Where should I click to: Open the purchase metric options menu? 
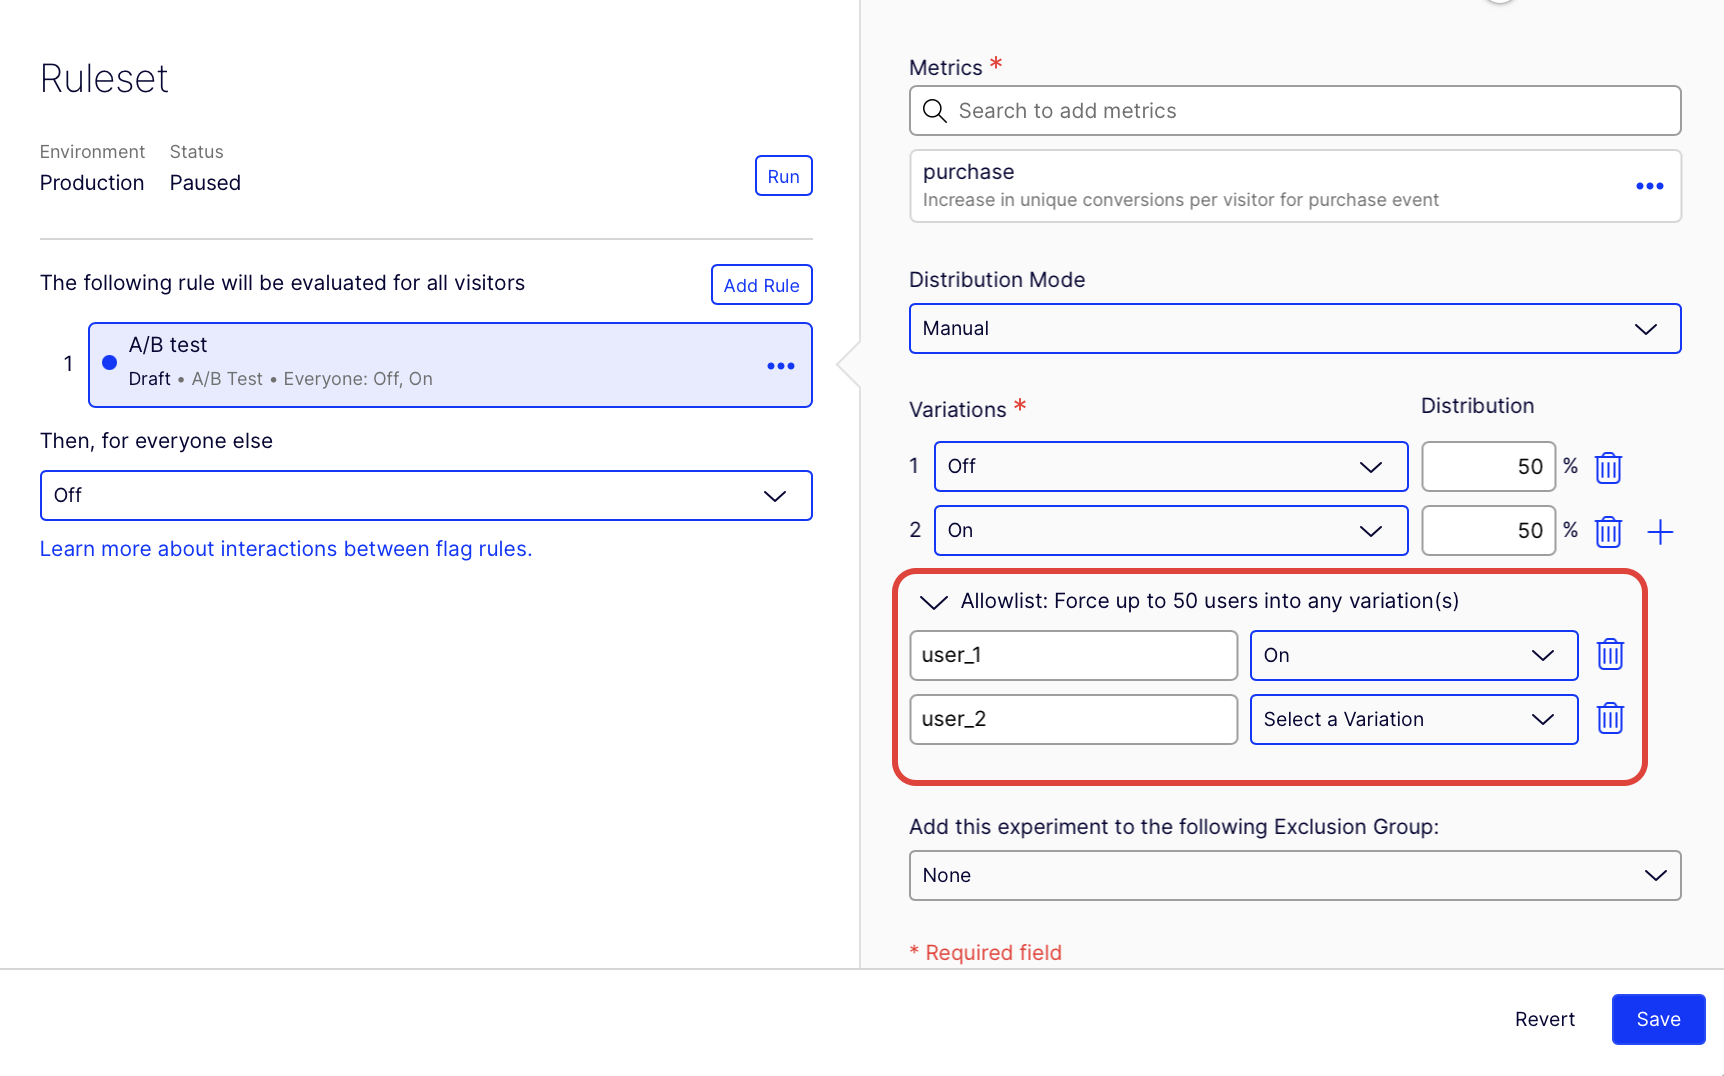click(x=1650, y=186)
